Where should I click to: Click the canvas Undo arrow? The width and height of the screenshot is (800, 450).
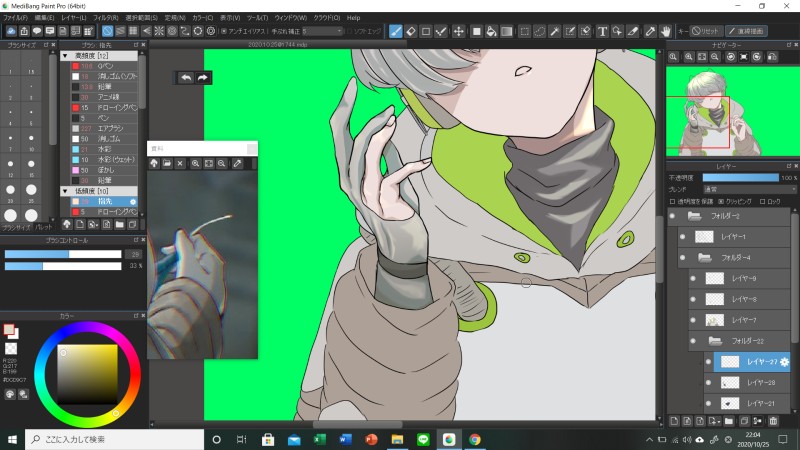186,78
